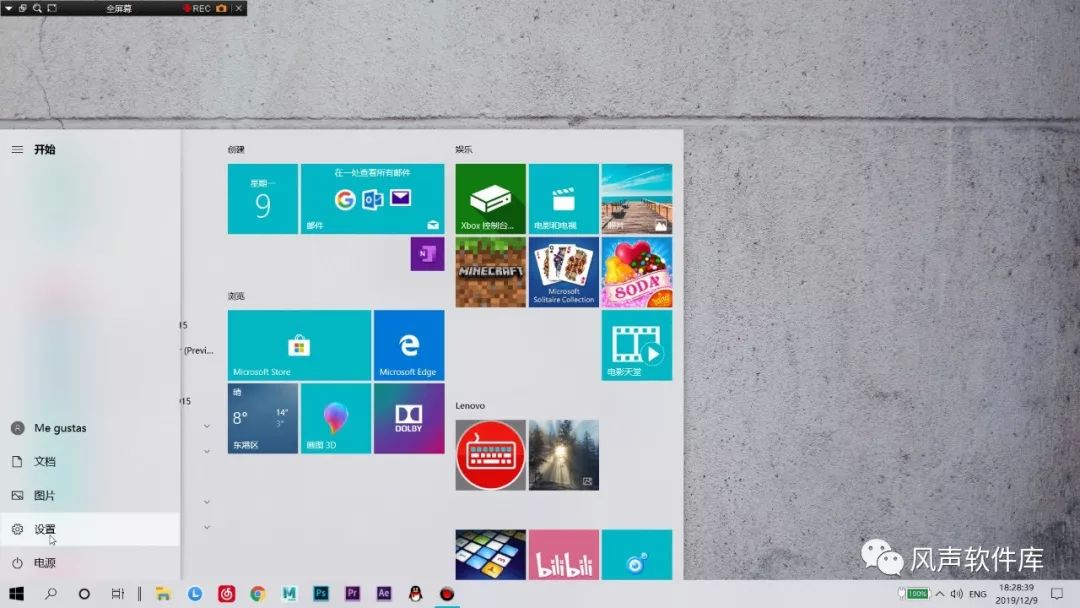Open 电源 power options

[x=44, y=562]
